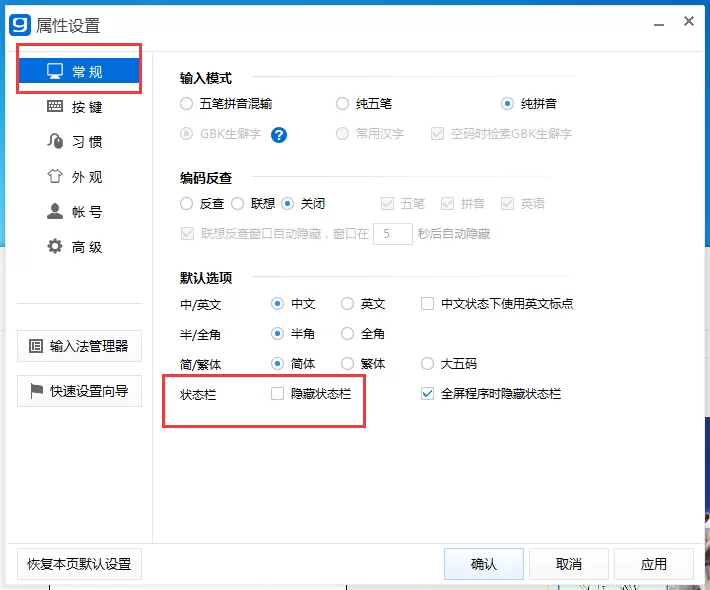Open the 常规 general settings tab
The width and height of the screenshot is (710, 590).
(79, 71)
